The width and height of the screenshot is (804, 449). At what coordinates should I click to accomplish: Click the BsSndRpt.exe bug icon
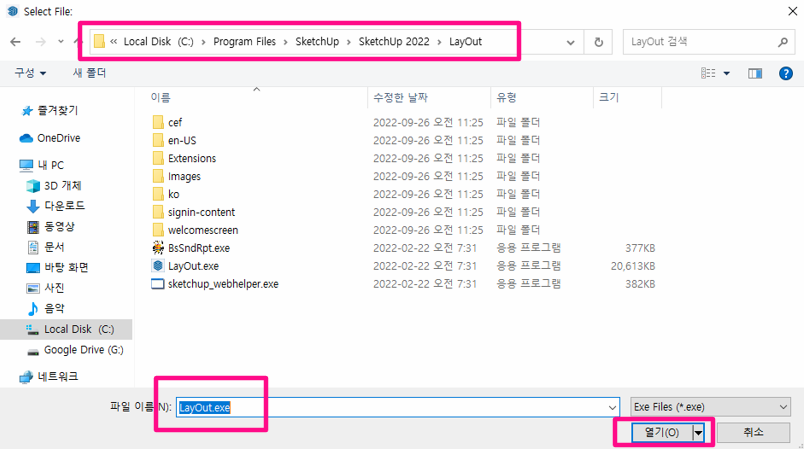[x=158, y=248]
